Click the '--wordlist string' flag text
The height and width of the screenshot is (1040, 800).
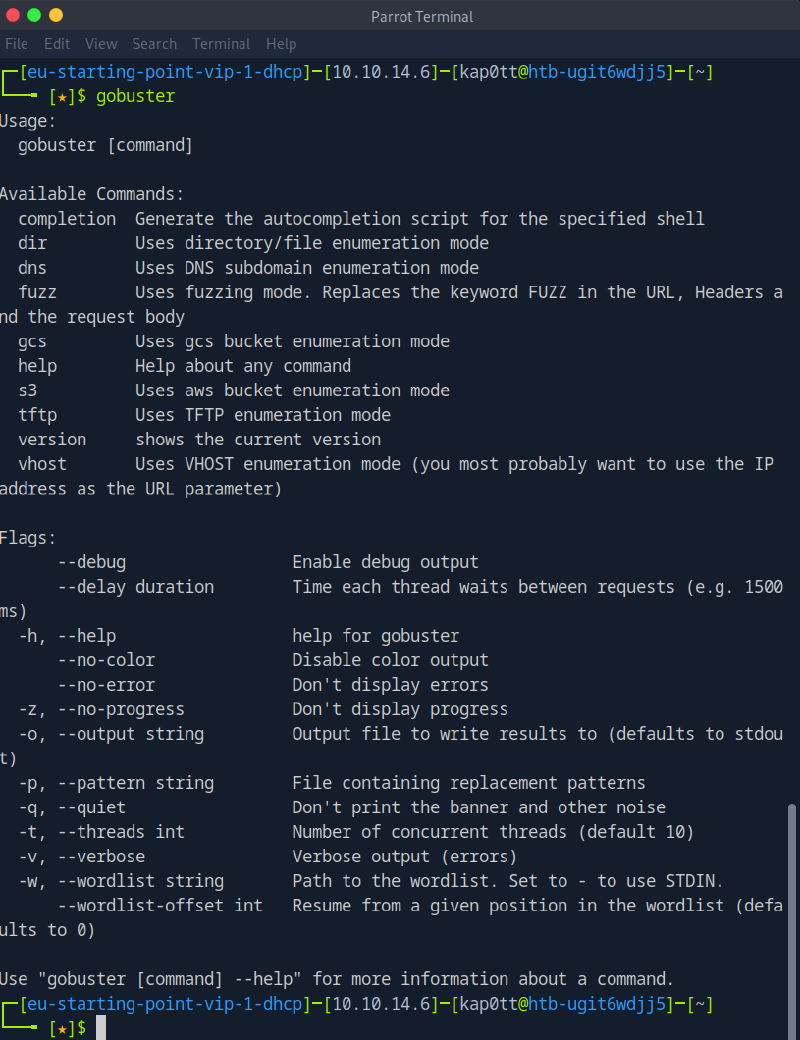tap(140, 881)
